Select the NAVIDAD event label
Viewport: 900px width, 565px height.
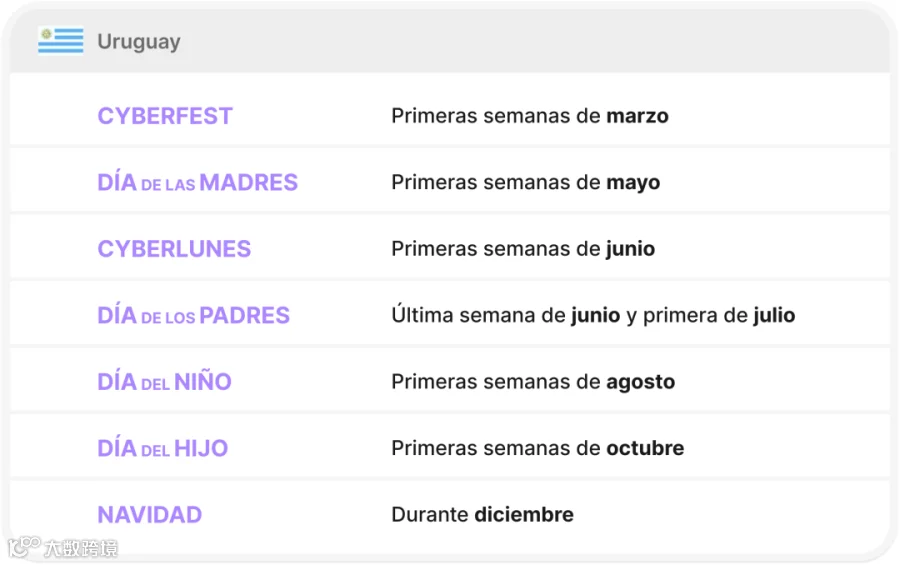click(149, 515)
